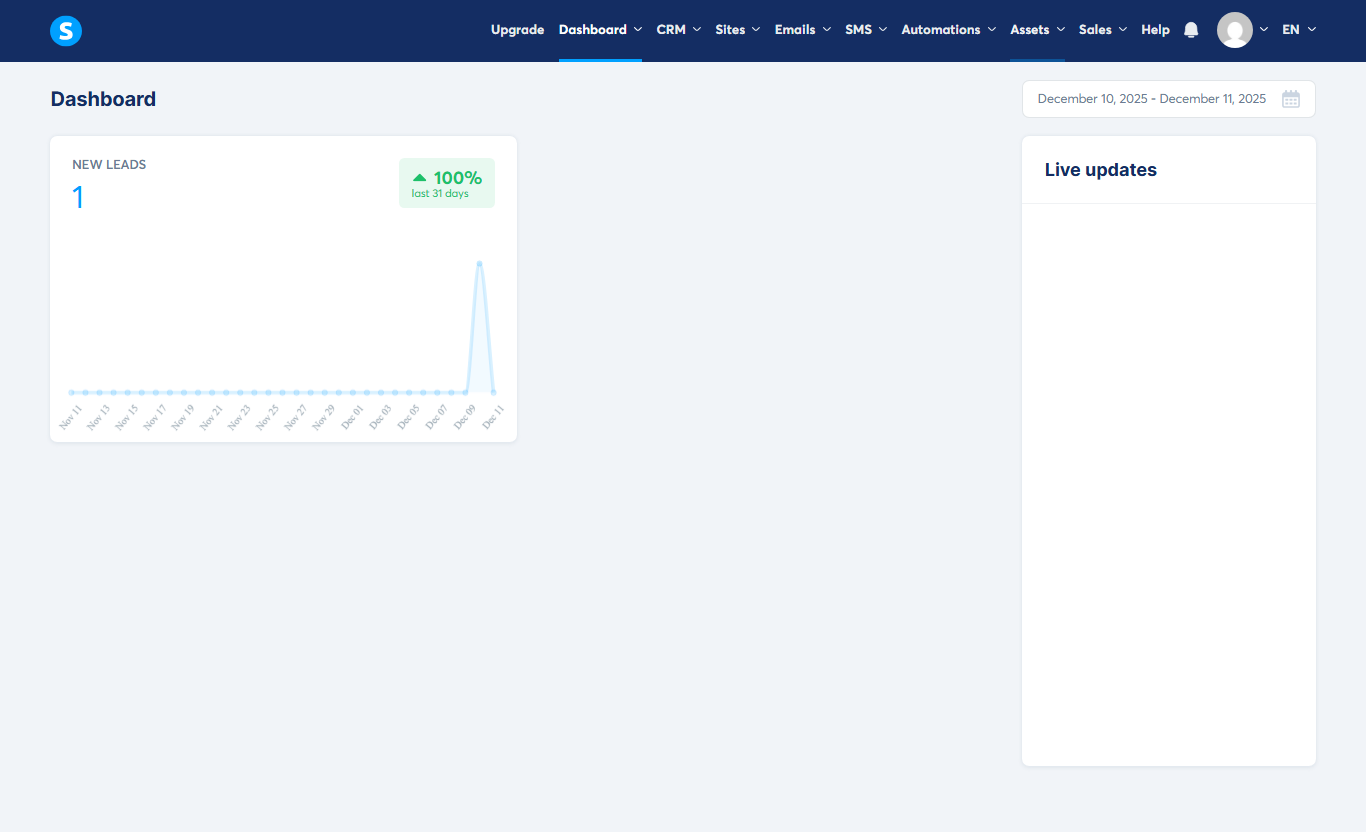This screenshot has height=832, width=1366.
Task: Open the Sites menu
Action: (x=737, y=30)
